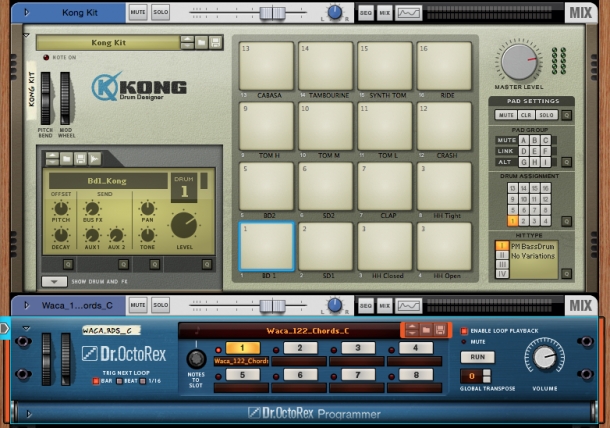Assign pad to alt group G

[x=524, y=162]
